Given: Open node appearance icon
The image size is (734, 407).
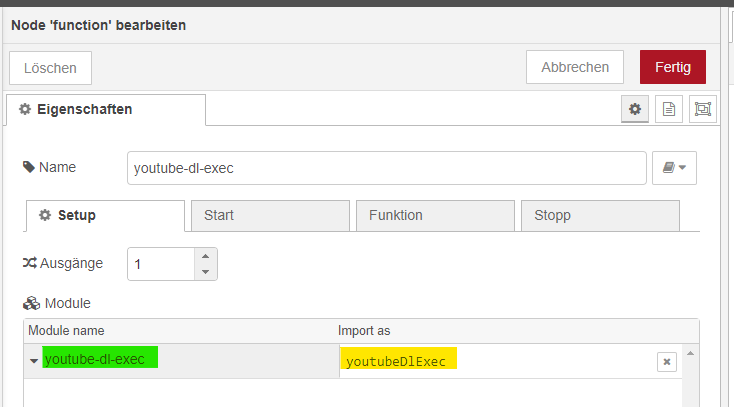Looking at the screenshot, I should click(x=702, y=109).
